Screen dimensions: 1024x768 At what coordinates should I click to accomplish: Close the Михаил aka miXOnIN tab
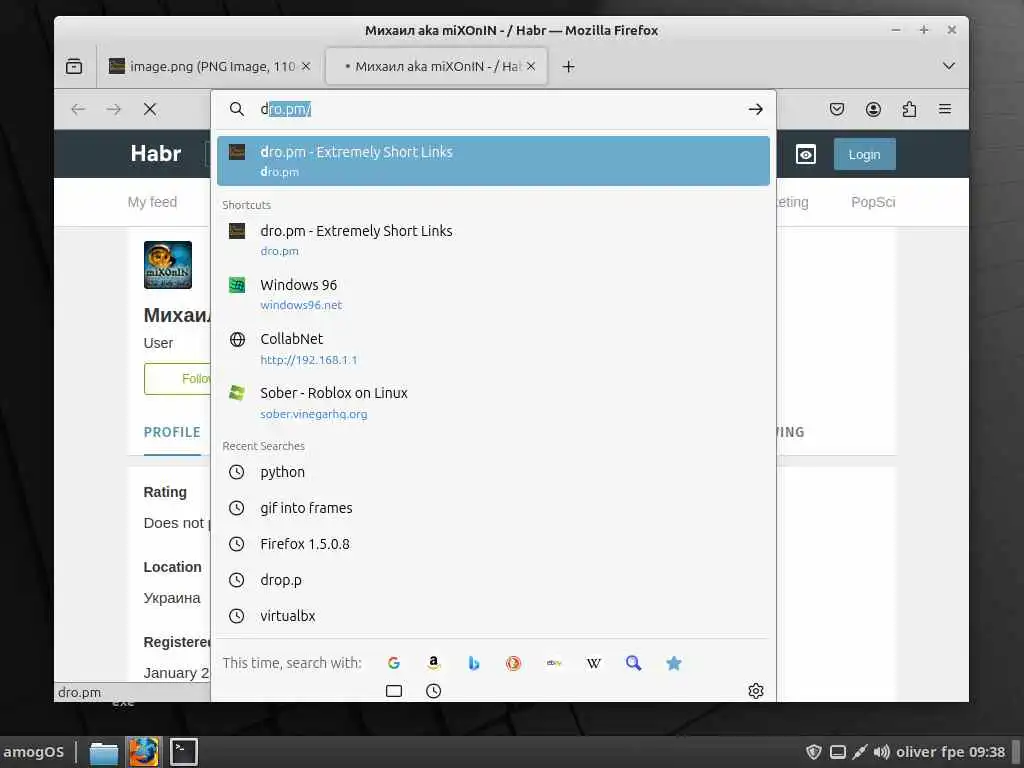tap(531, 66)
